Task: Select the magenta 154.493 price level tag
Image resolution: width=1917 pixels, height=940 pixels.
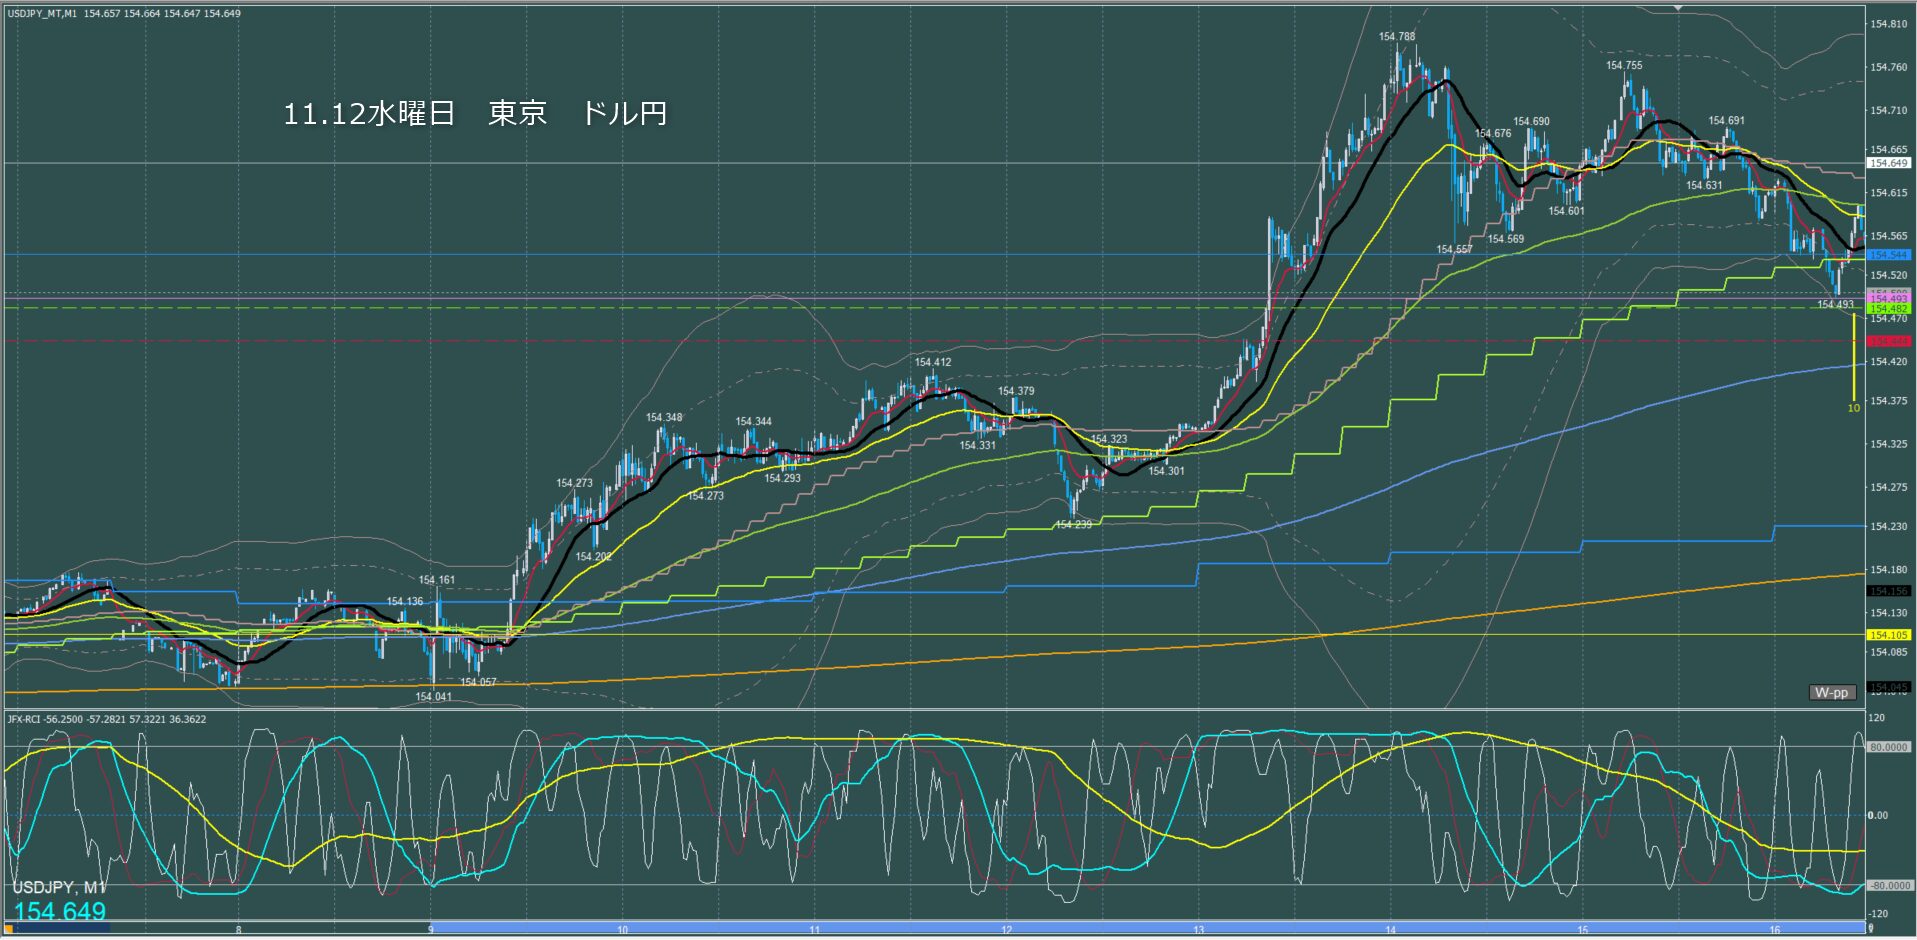Action: click(1889, 299)
